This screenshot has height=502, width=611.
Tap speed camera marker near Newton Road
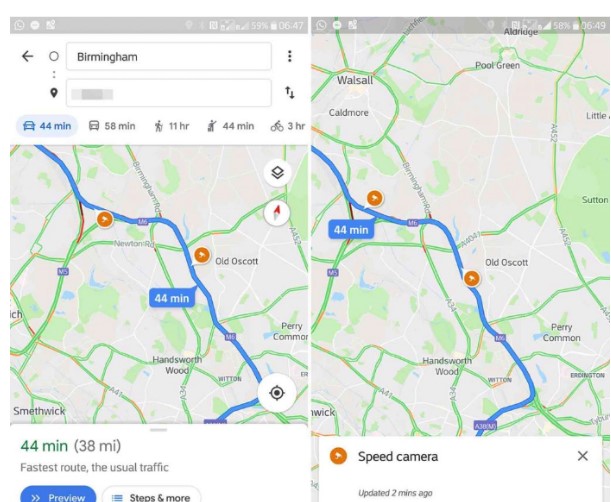tap(104, 218)
